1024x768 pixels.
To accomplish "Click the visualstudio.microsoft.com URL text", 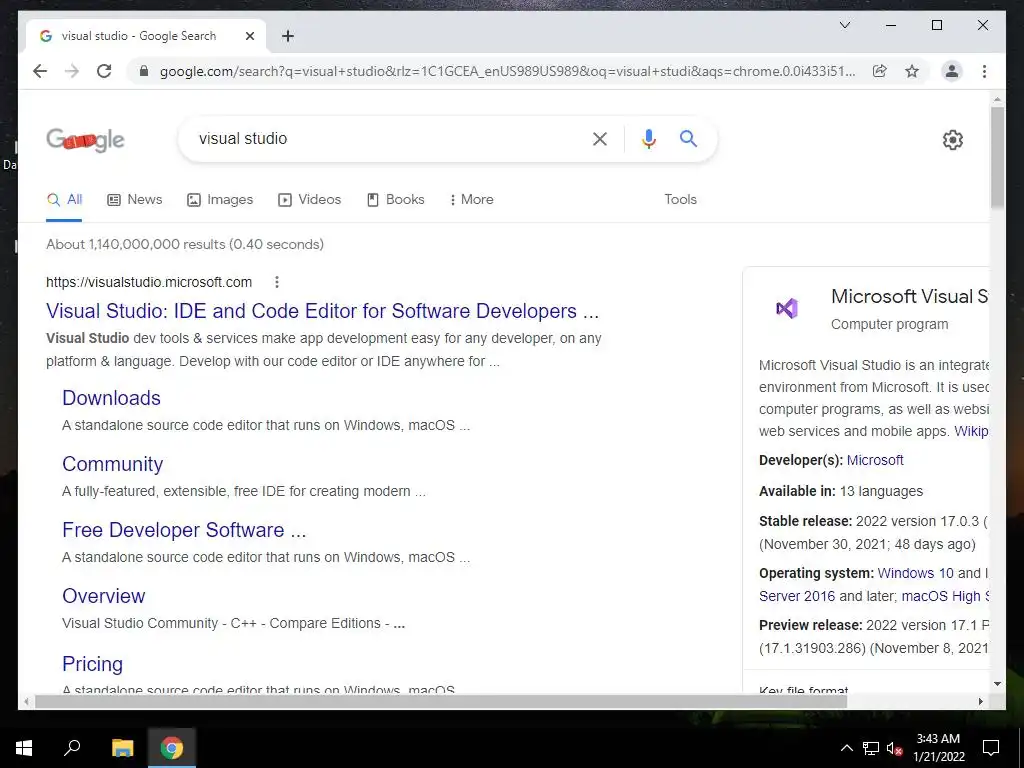I will (149, 282).
